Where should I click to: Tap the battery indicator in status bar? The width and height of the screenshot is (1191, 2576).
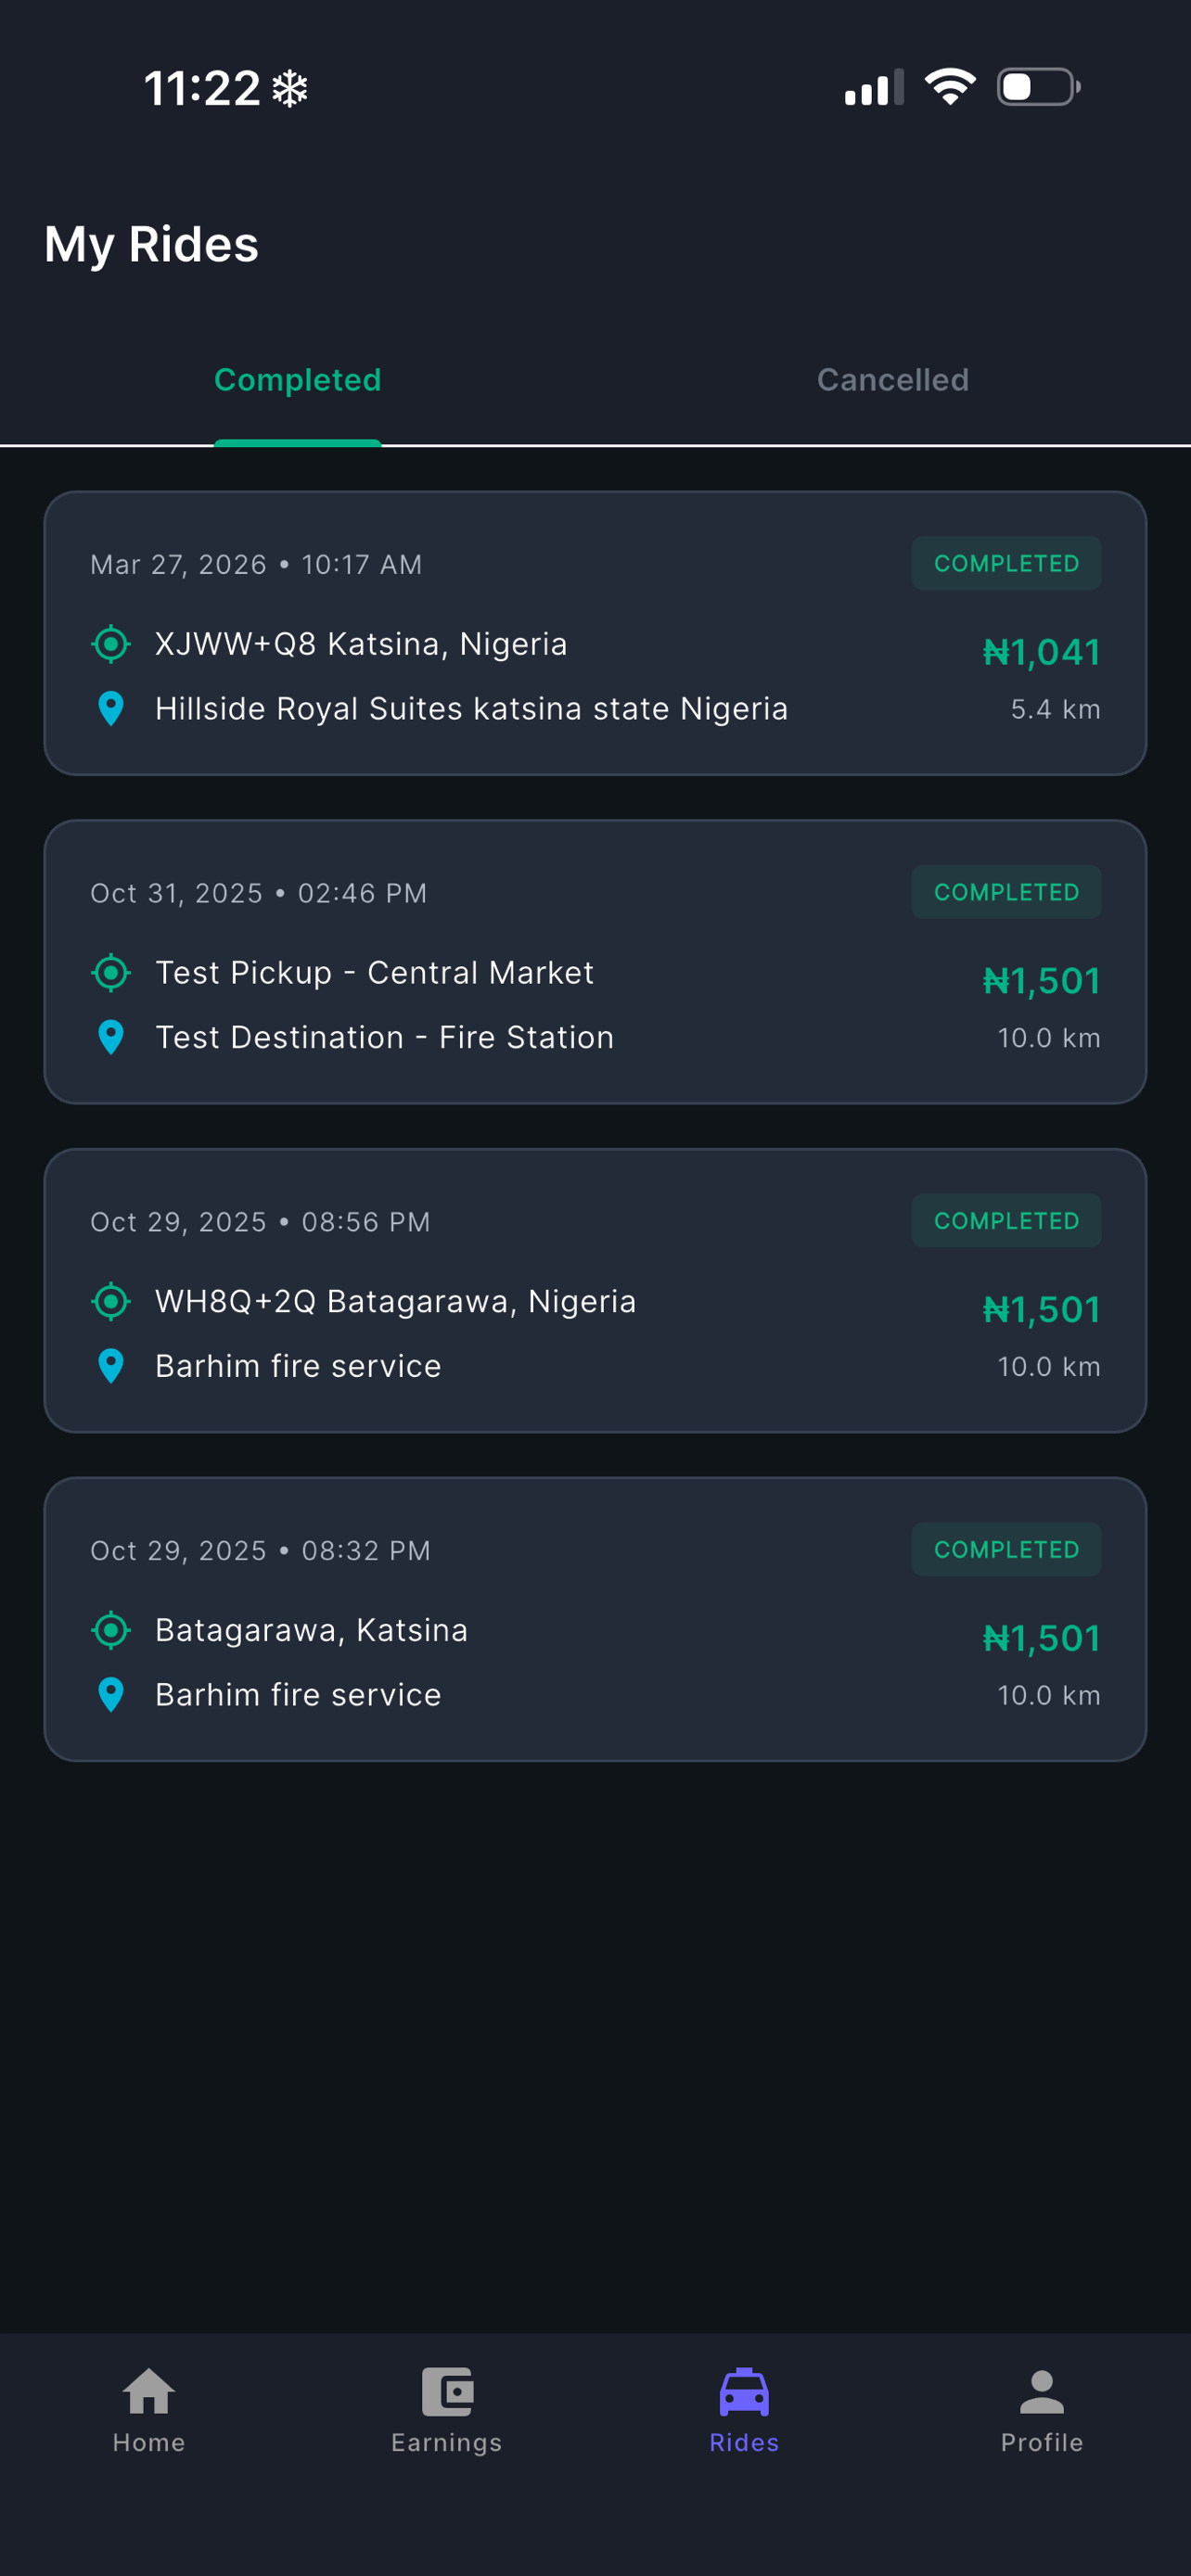click(1038, 87)
